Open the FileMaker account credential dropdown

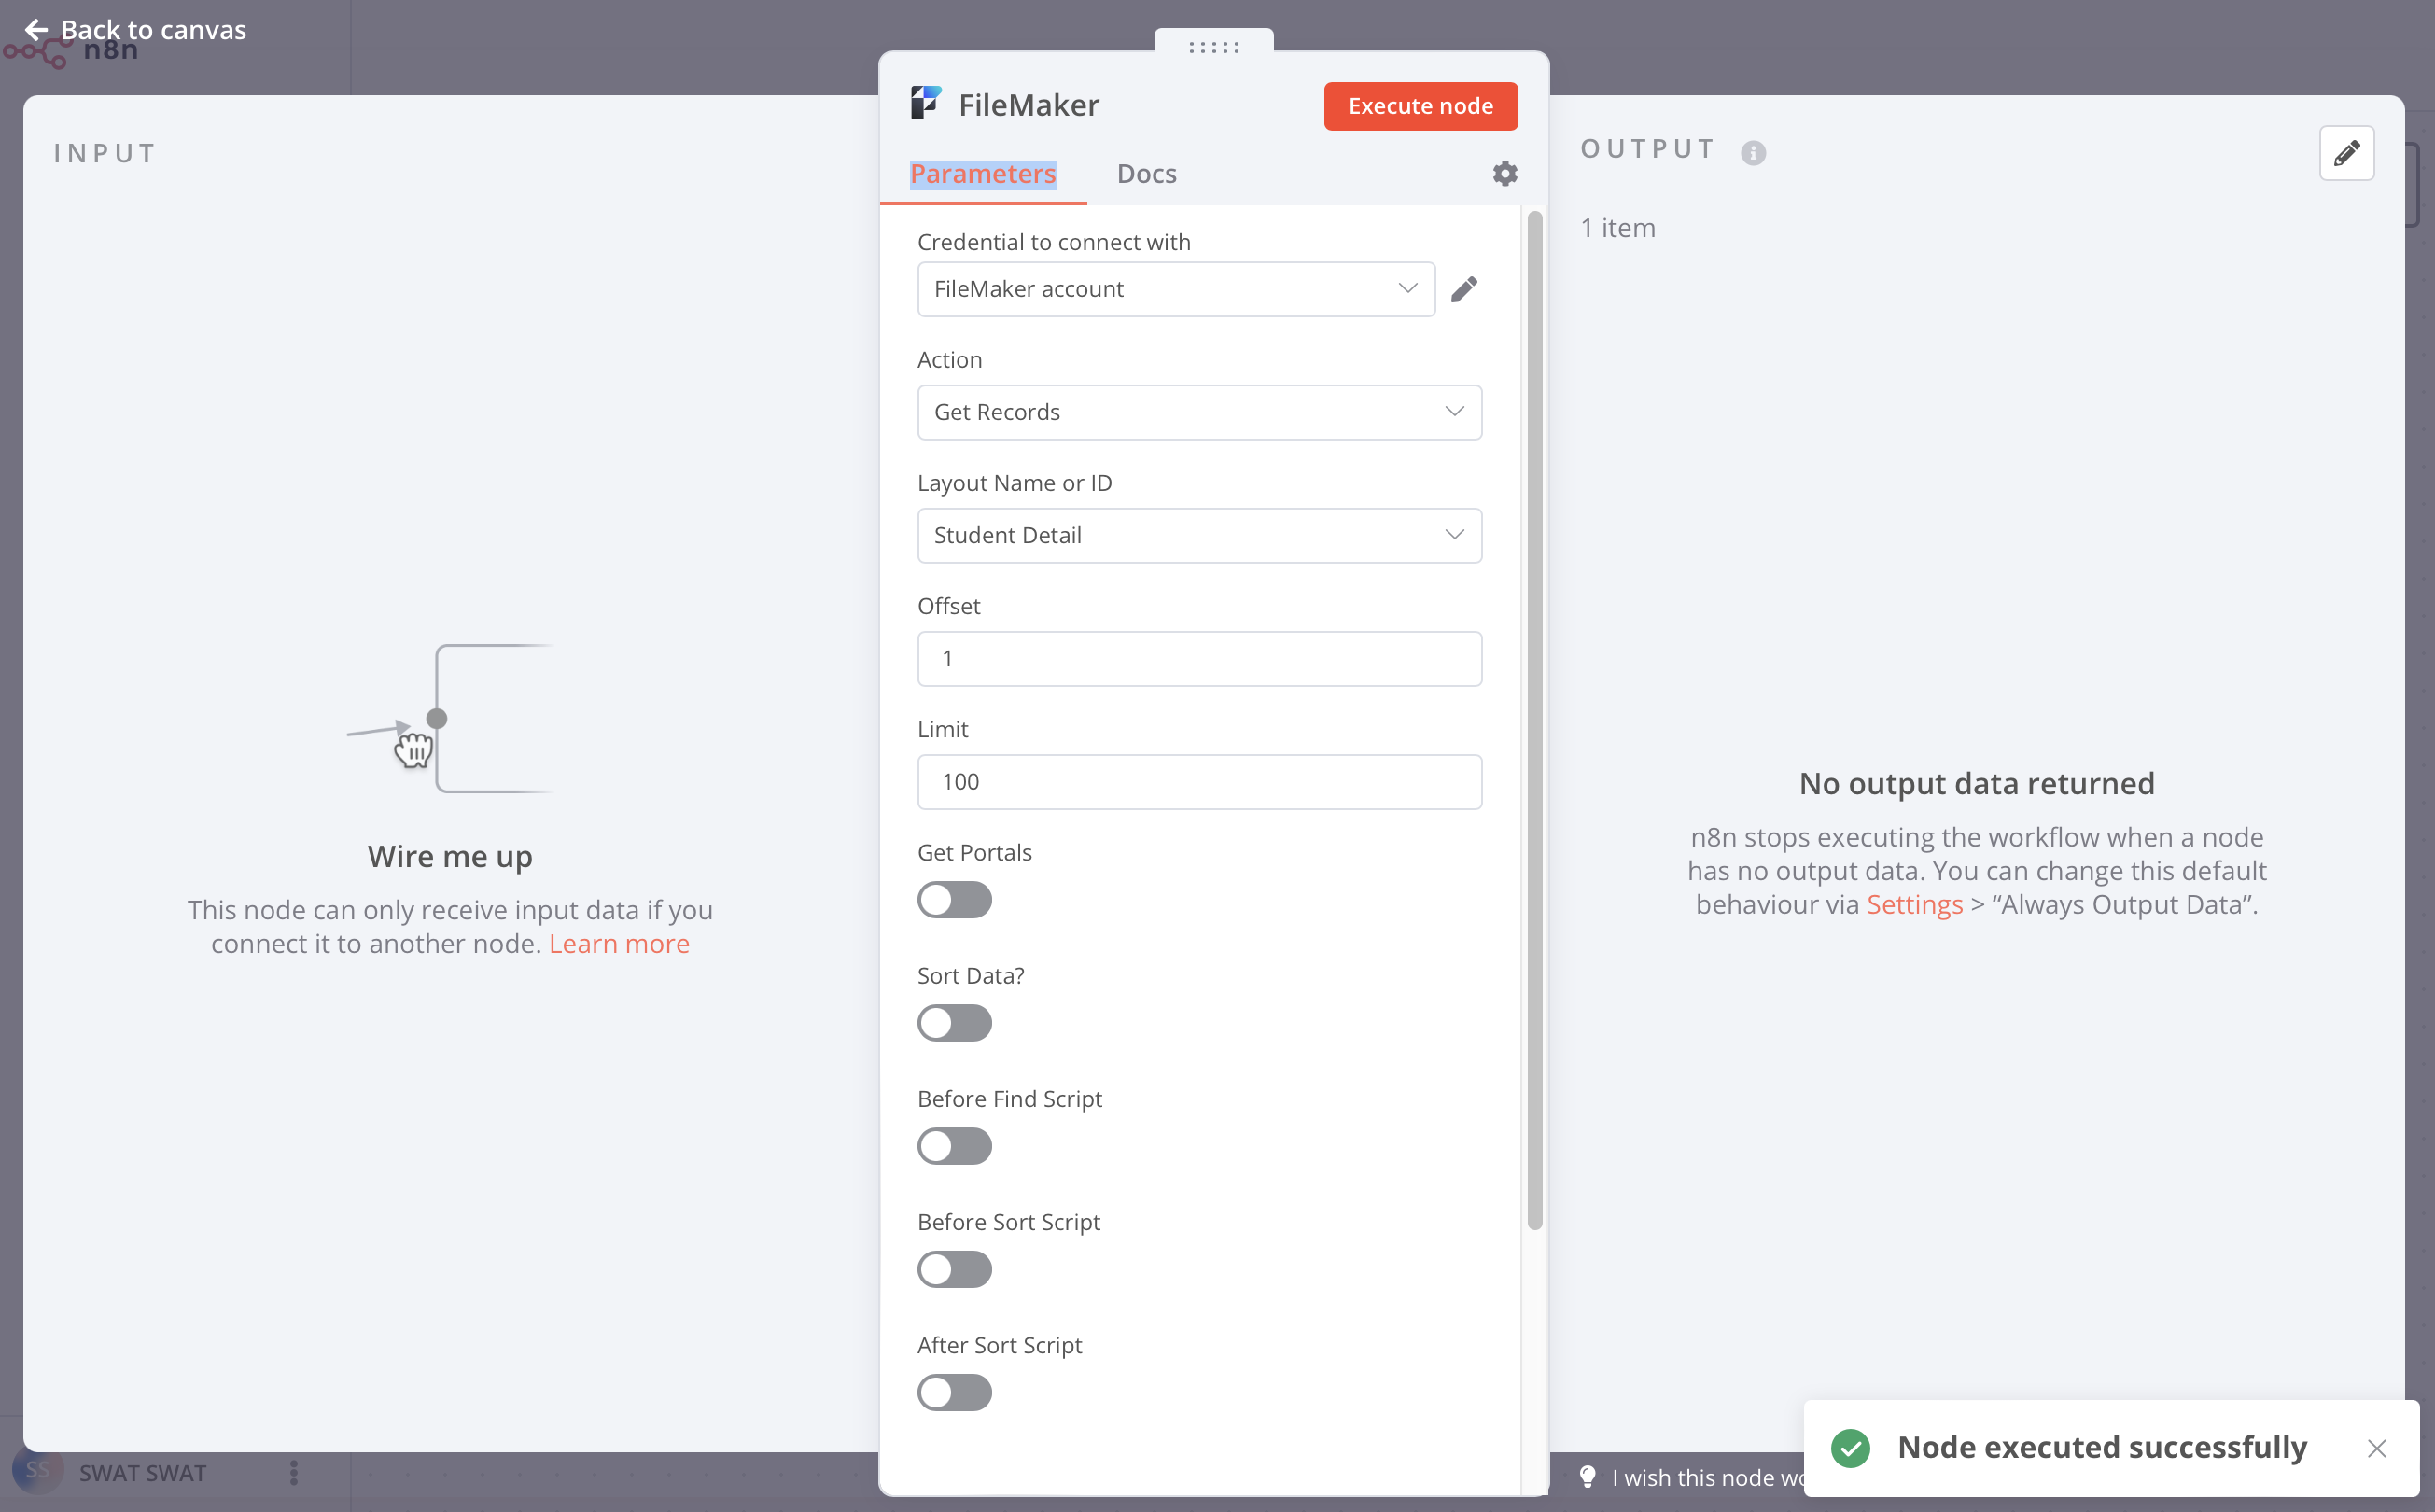tap(1175, 289)
